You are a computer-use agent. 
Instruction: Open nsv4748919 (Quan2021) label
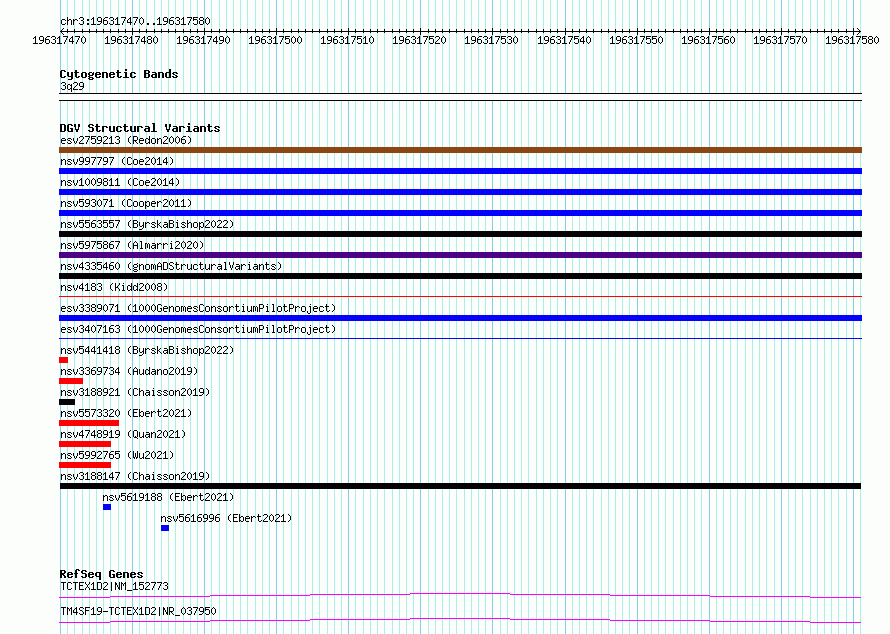click(x=123, y=434)
